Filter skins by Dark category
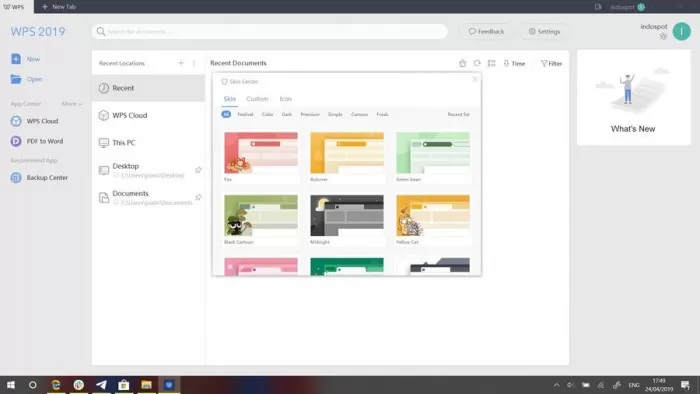The height and width of the screenshot is (394, 700). click(x=287, y=114)
